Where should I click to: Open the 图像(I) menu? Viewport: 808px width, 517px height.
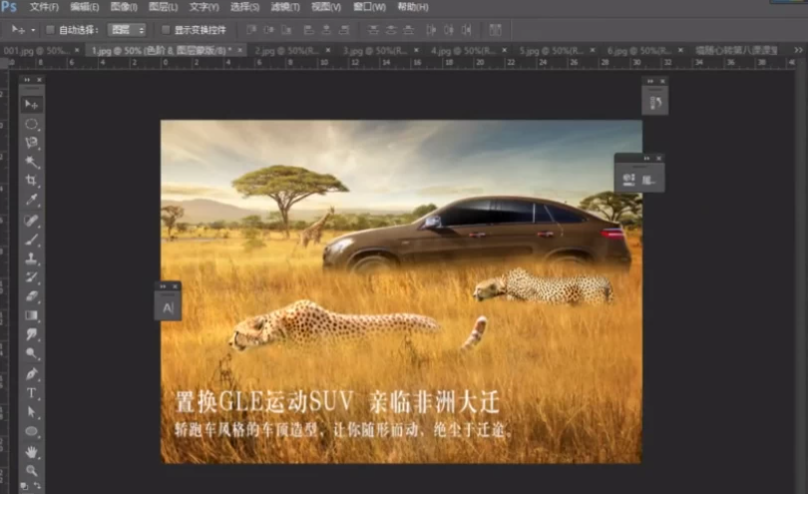[124, 7]
